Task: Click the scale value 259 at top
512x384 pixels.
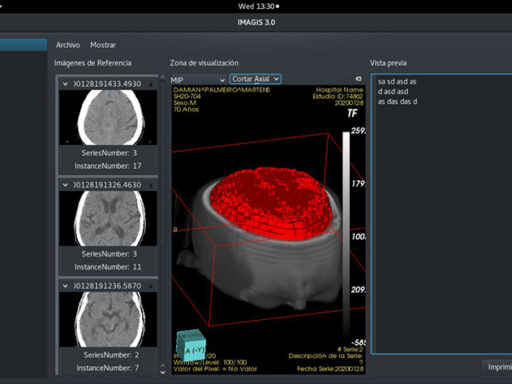Action: [358, 131]
